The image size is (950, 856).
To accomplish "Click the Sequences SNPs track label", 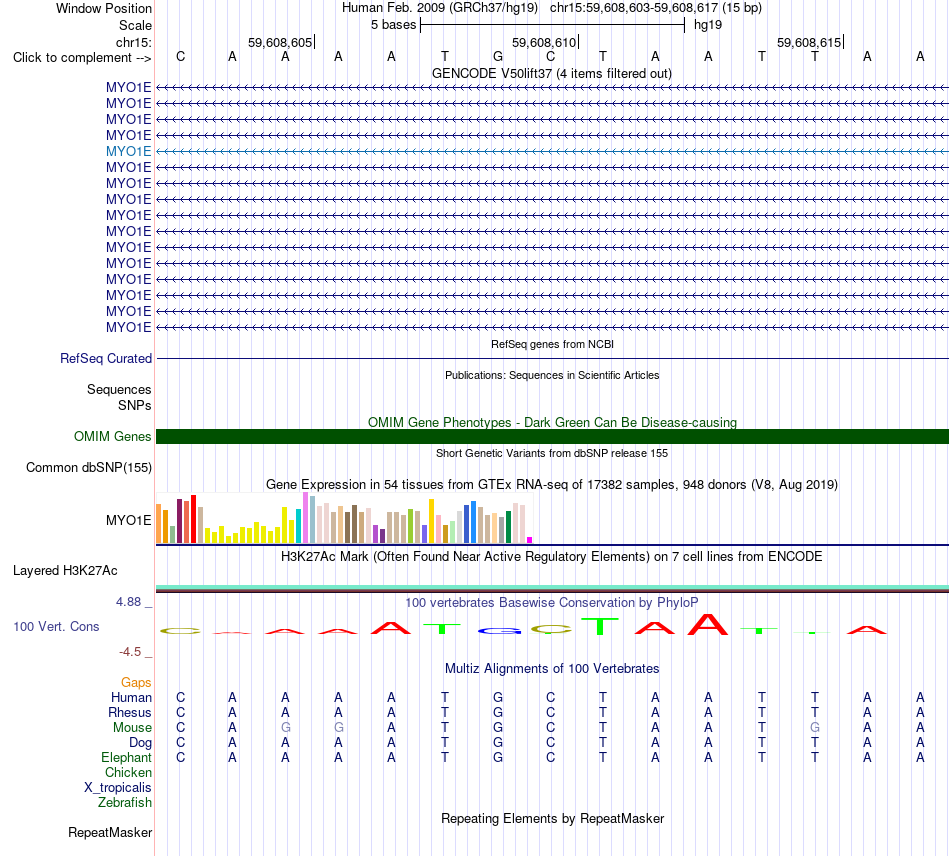I will 119,397.
